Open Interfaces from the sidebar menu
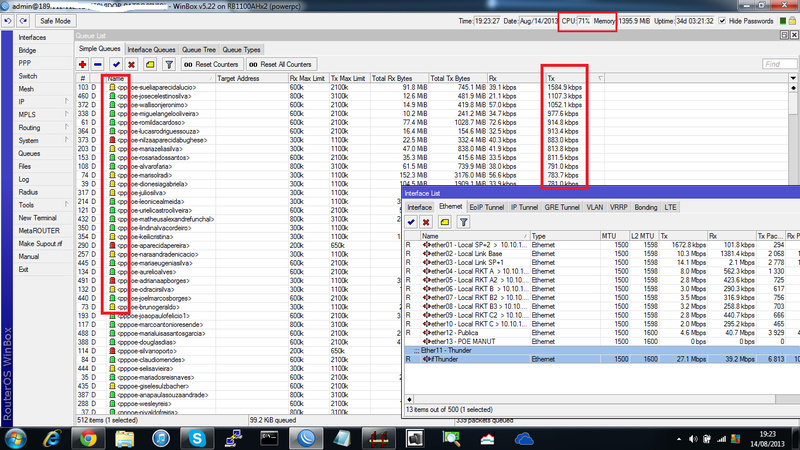Screen dimensions: 800x450 pyautogui.click(x=32, y=37)
